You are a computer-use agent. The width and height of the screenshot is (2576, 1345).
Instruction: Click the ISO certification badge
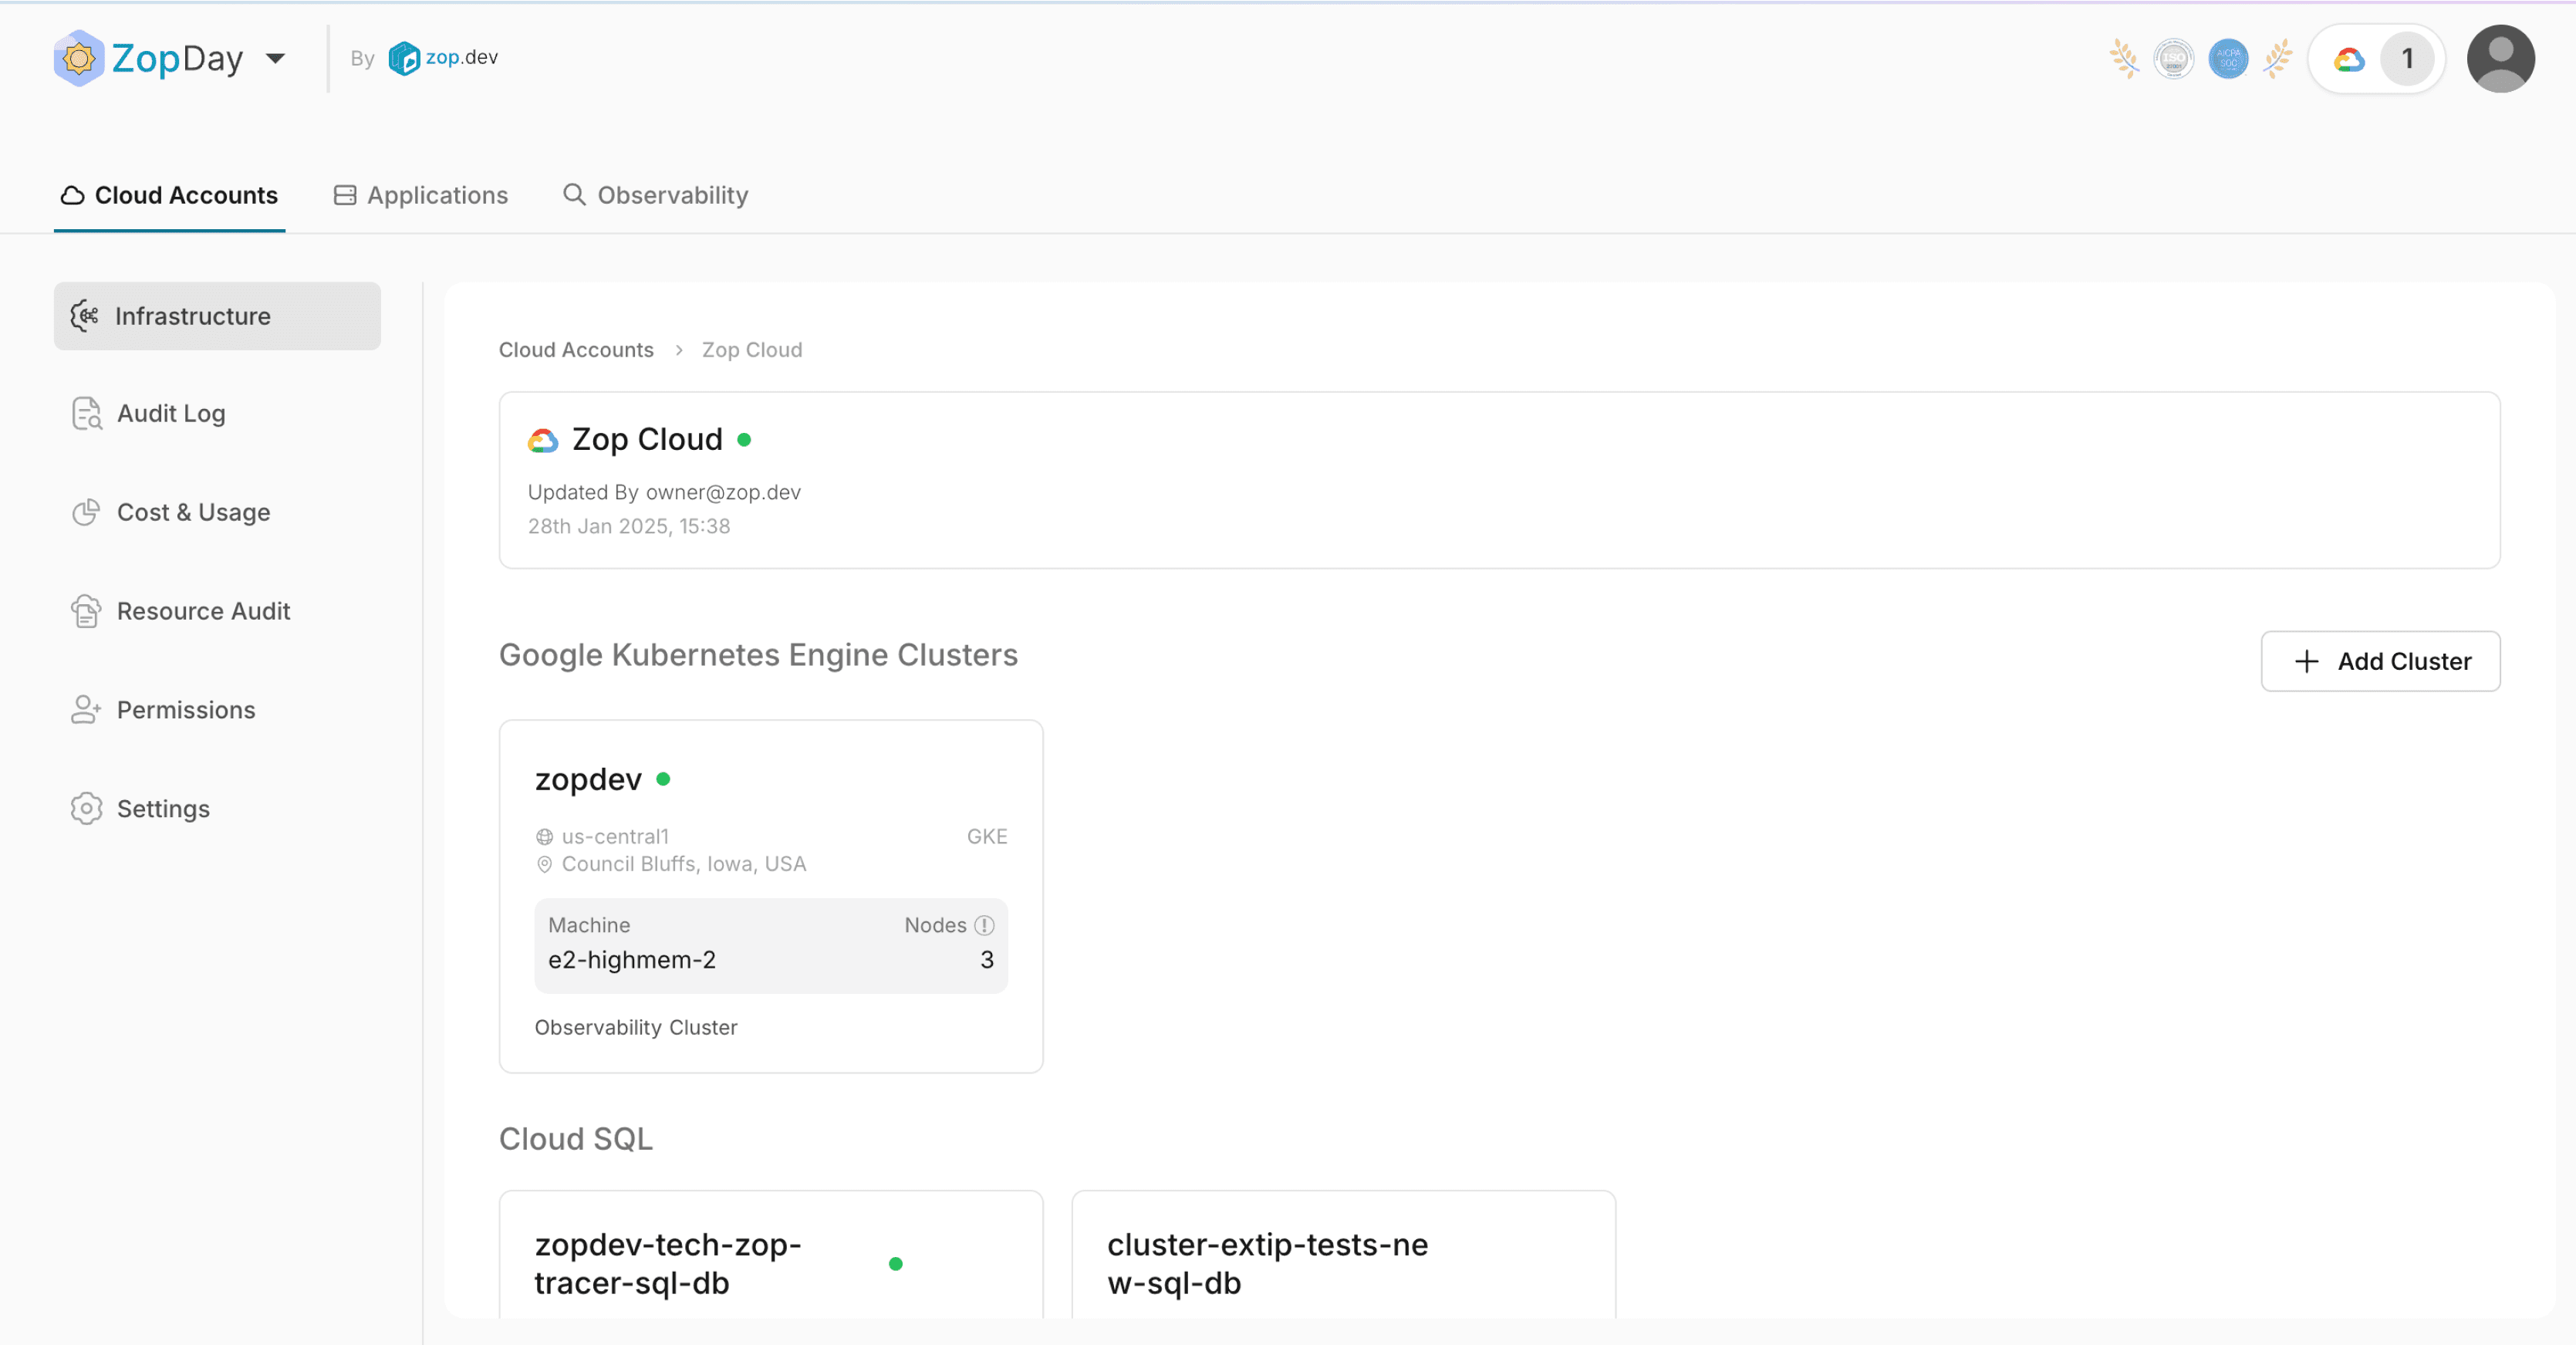pyautogui.click(x=2173, y=59)
